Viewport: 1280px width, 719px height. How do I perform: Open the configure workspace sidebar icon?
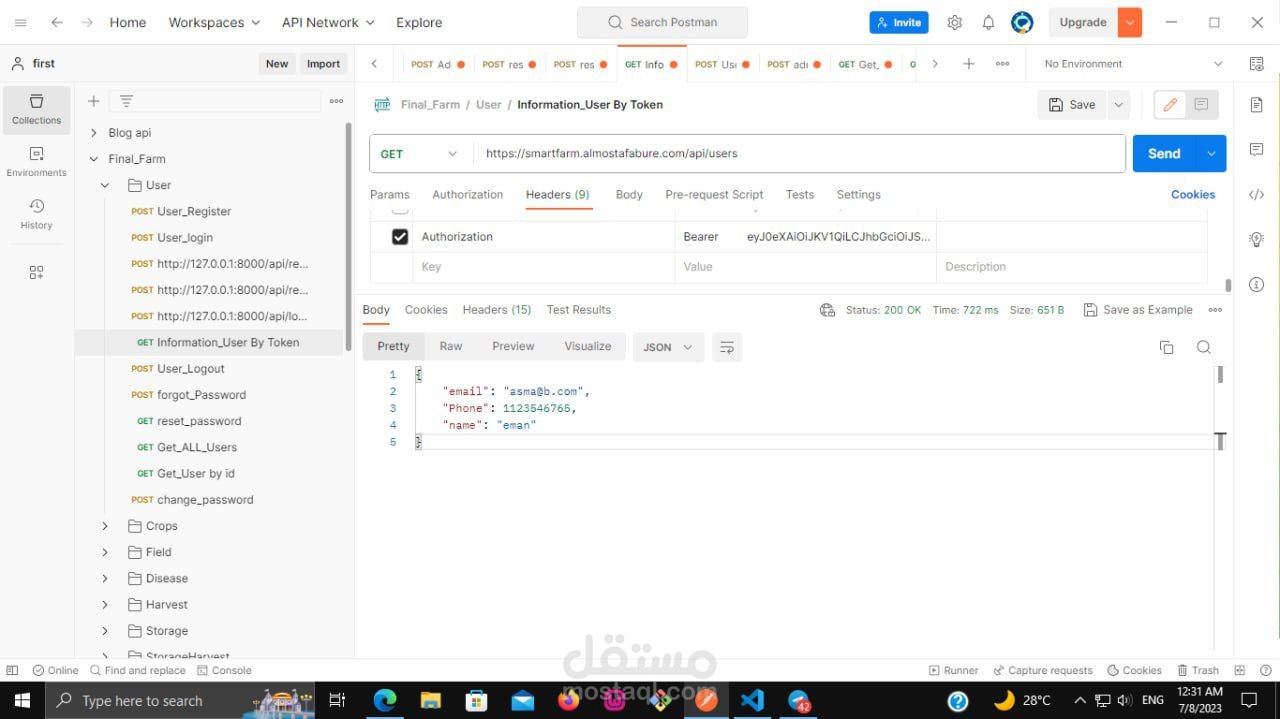[x=37, y=272]
